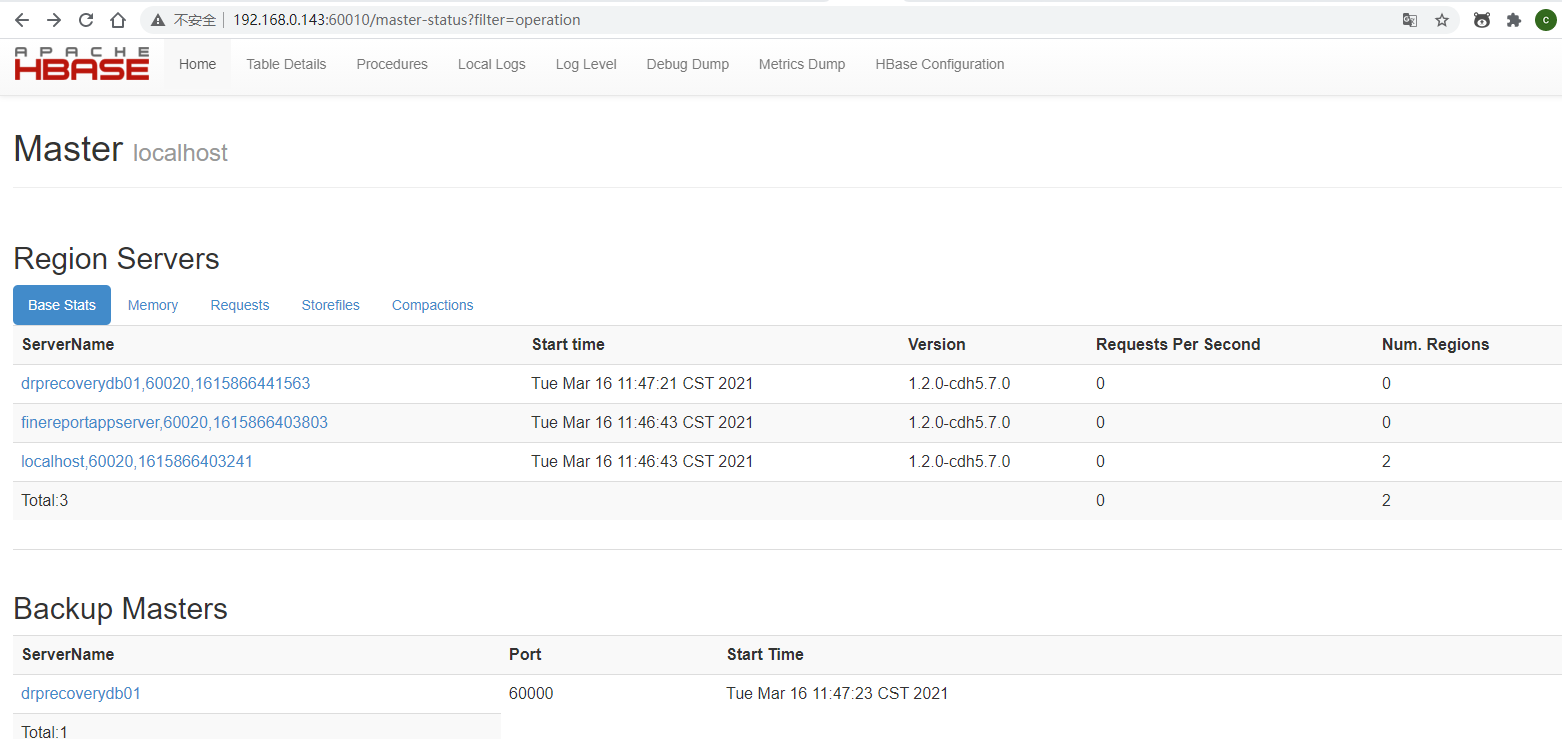Open the extensions puzzle icon
This screenshot has width=1562, height=739.
coord(1514,20)
